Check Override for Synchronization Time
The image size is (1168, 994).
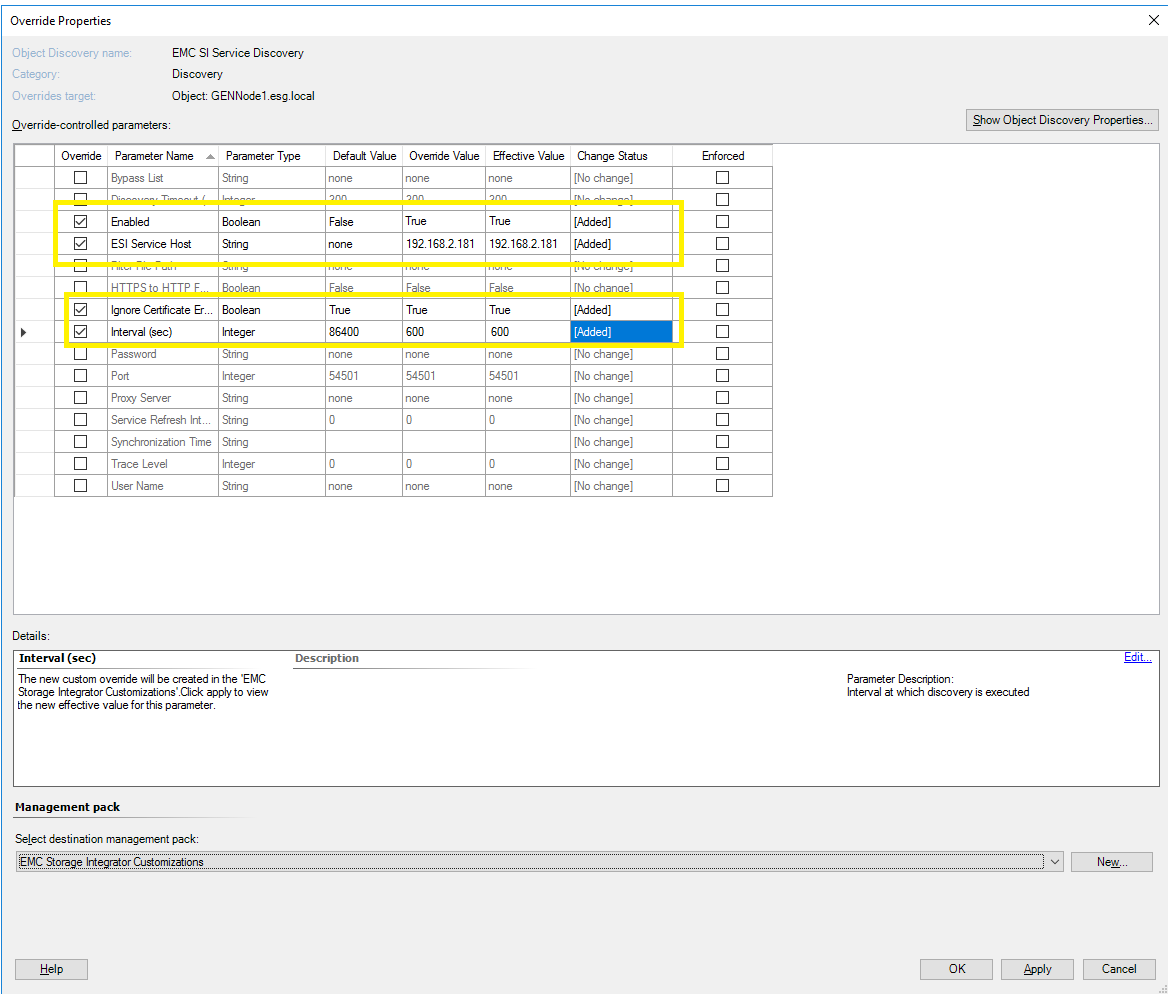(80, 442)
